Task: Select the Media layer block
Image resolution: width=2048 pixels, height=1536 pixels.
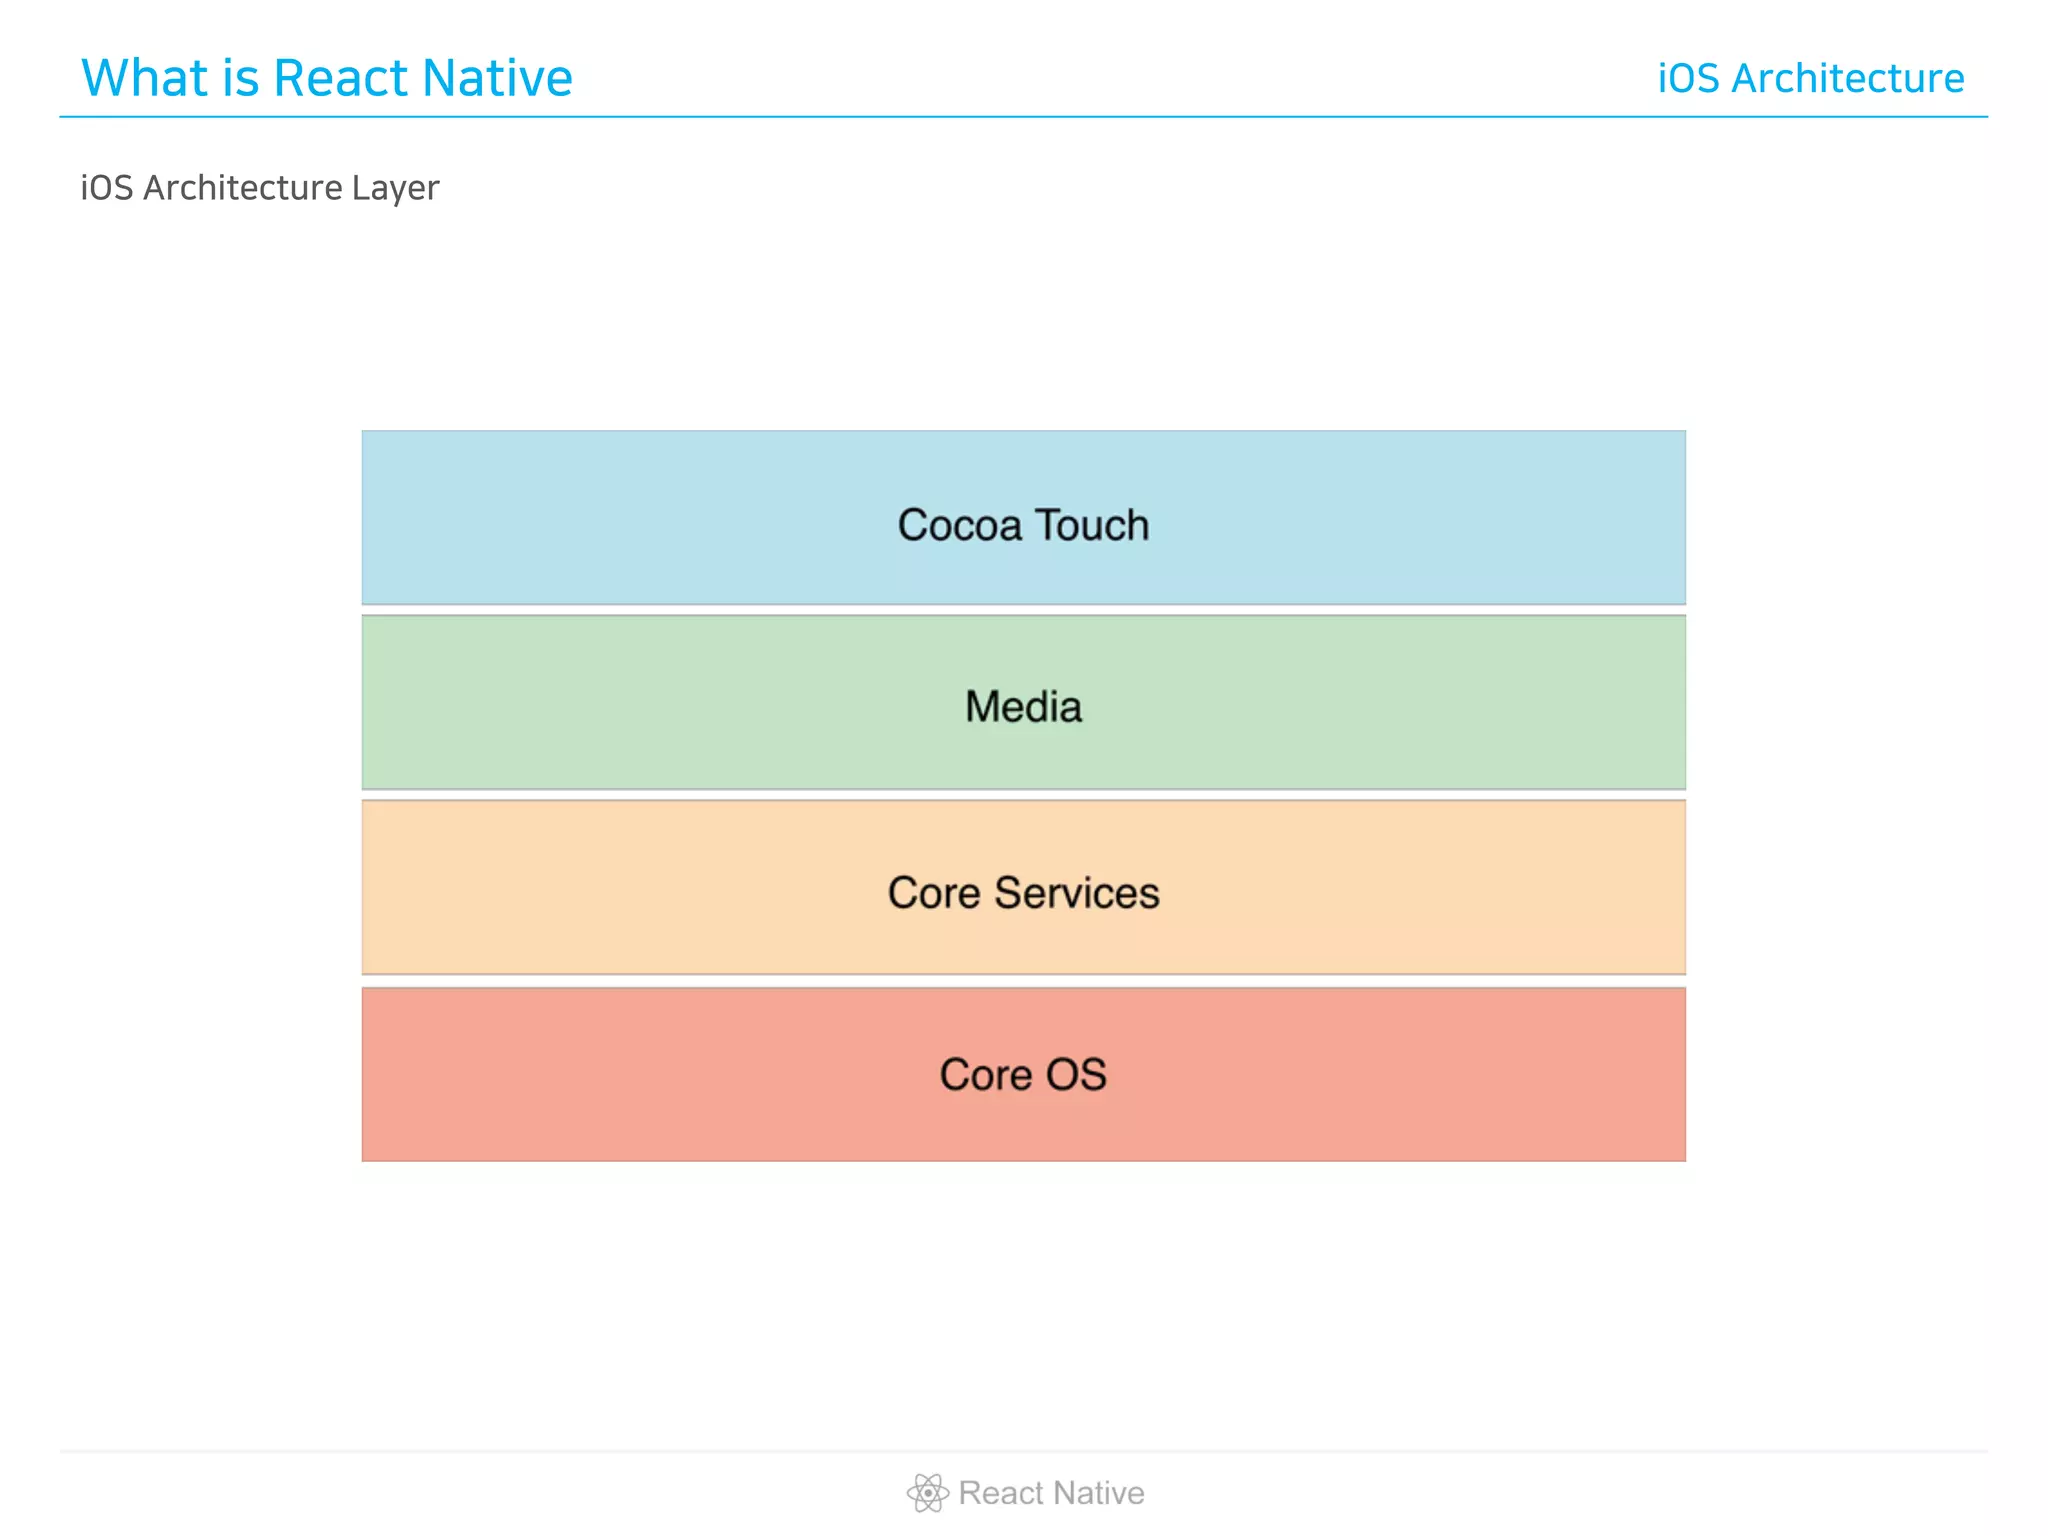Action: 1023,702
